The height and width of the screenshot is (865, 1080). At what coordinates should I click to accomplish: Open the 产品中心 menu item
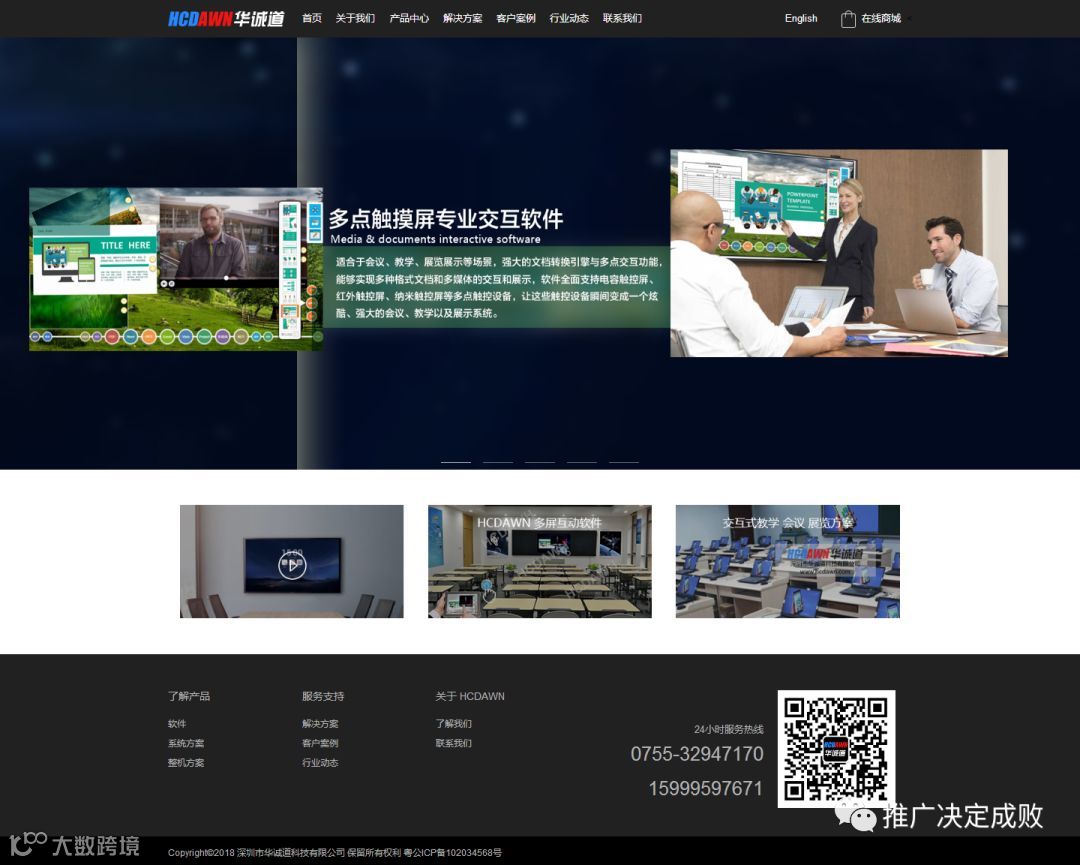coord(408,19)
